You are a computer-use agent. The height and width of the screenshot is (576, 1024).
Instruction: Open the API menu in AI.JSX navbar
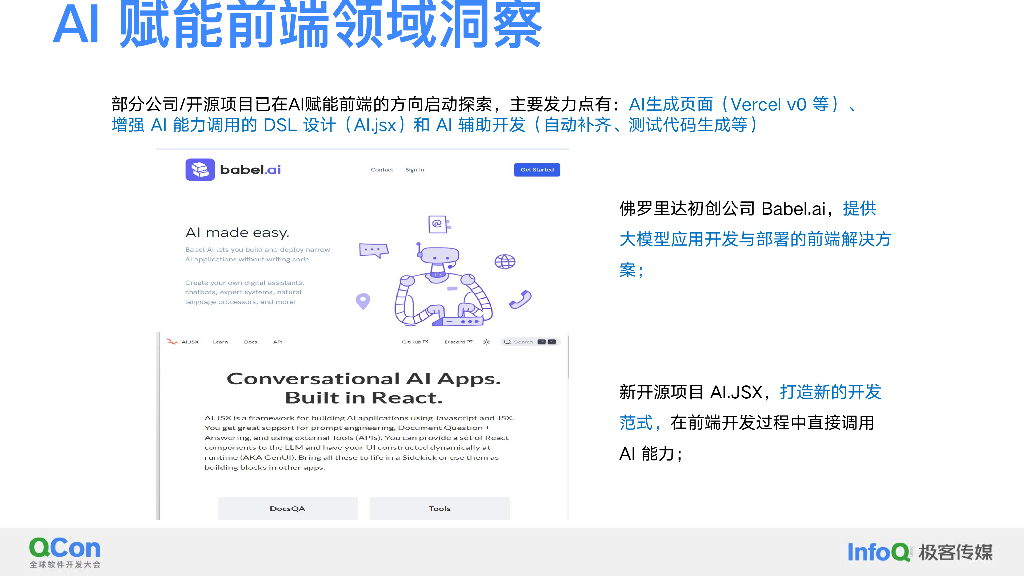278,342
